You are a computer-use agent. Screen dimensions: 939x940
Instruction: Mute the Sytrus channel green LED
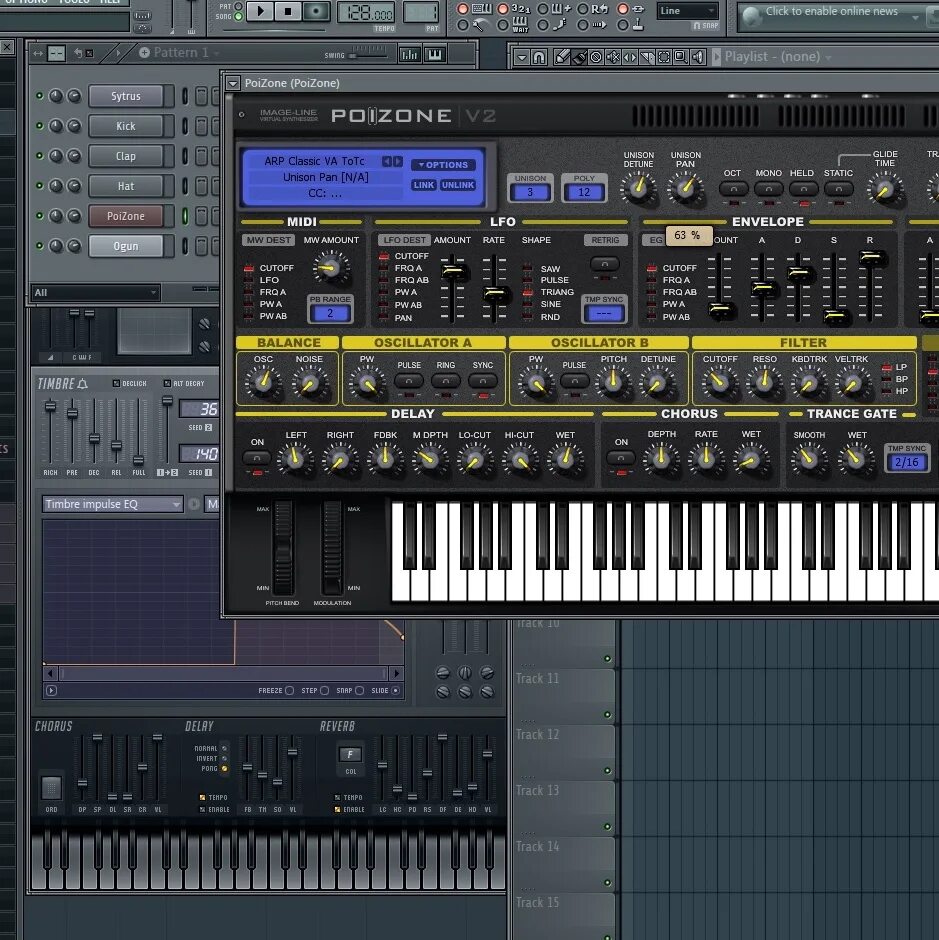40,96
